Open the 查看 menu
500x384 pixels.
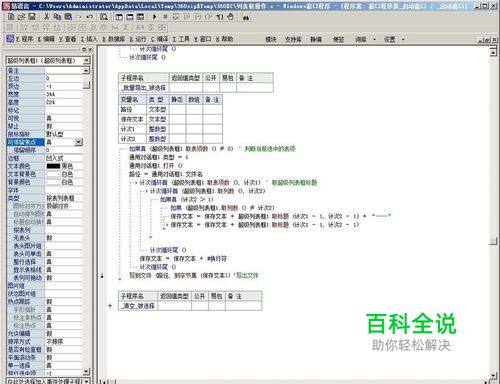pyautogui.click(x=68, y=39)
